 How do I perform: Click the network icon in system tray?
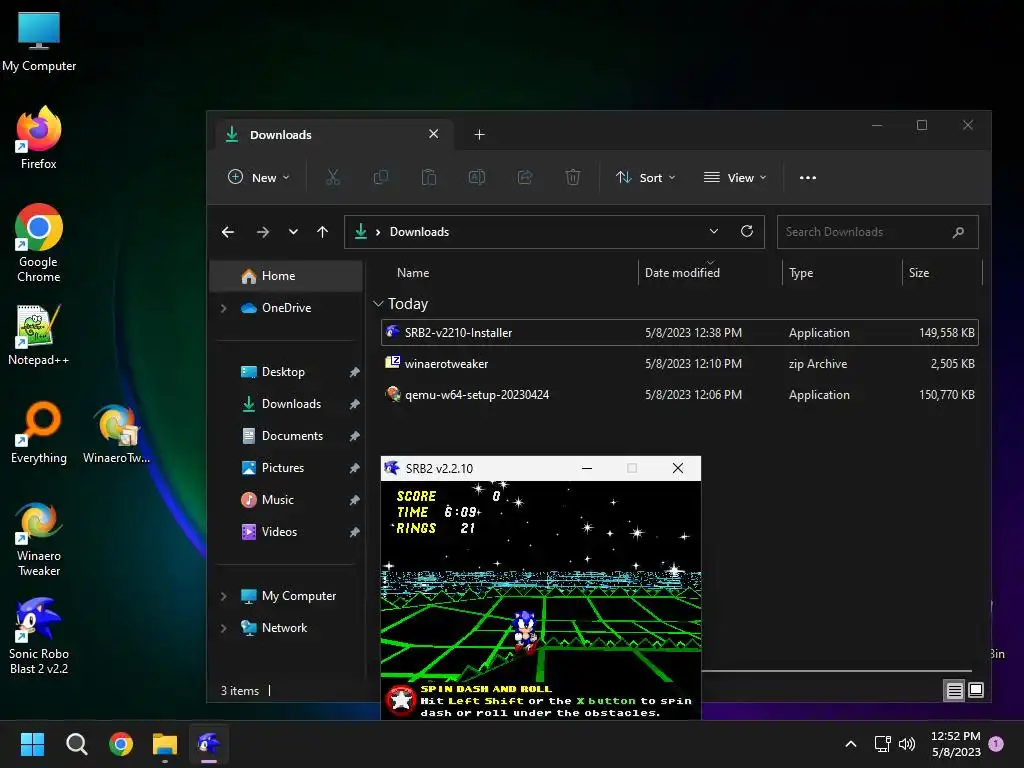(882, 744)
